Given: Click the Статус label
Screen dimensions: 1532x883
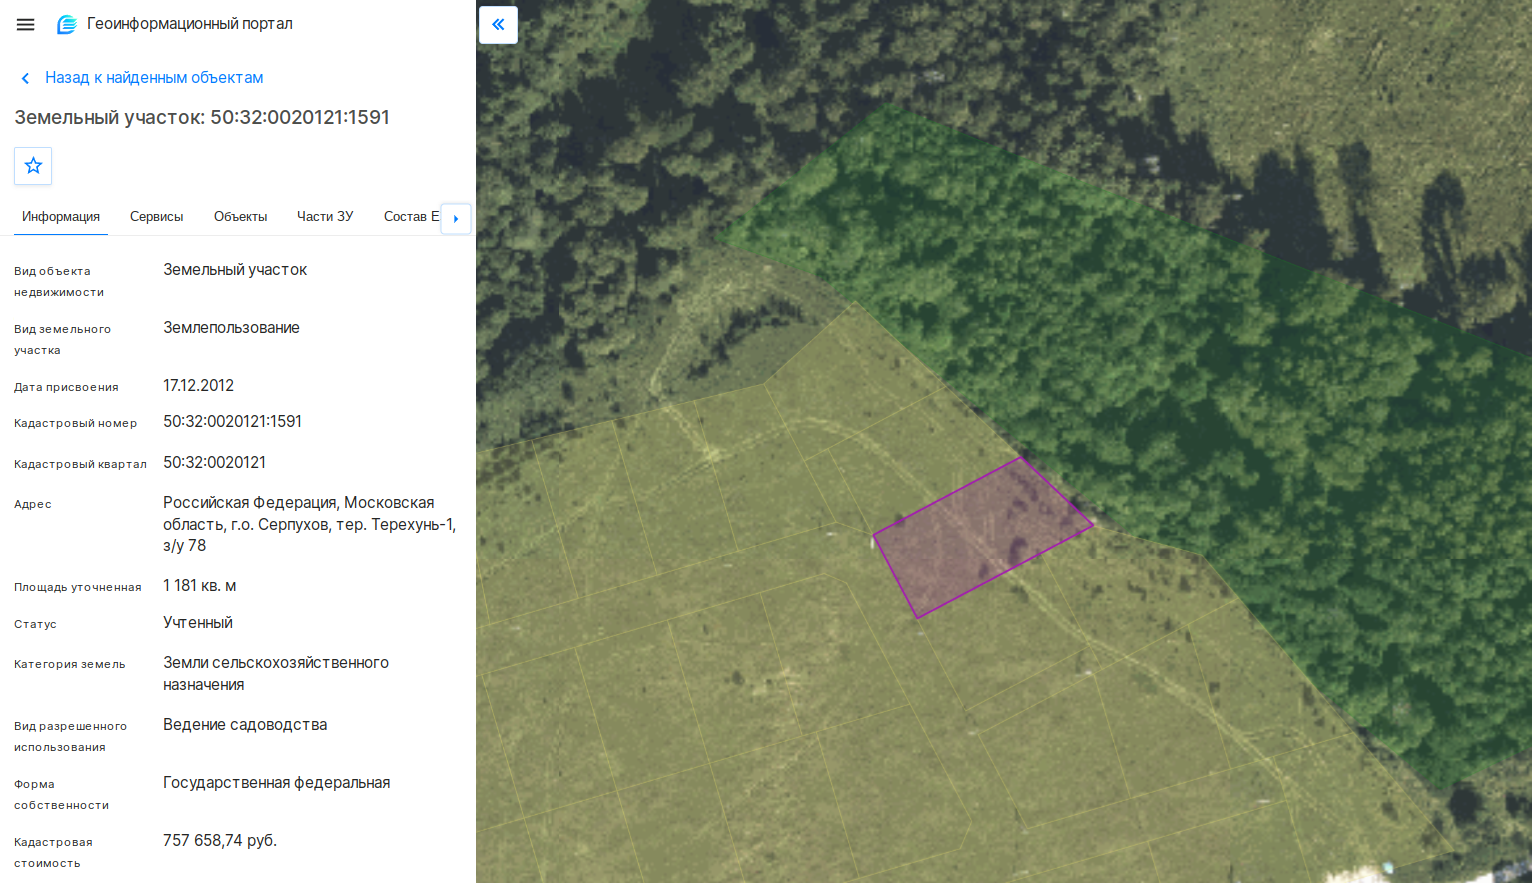Looking at the screenshot, I should click(x=35, y=624).
